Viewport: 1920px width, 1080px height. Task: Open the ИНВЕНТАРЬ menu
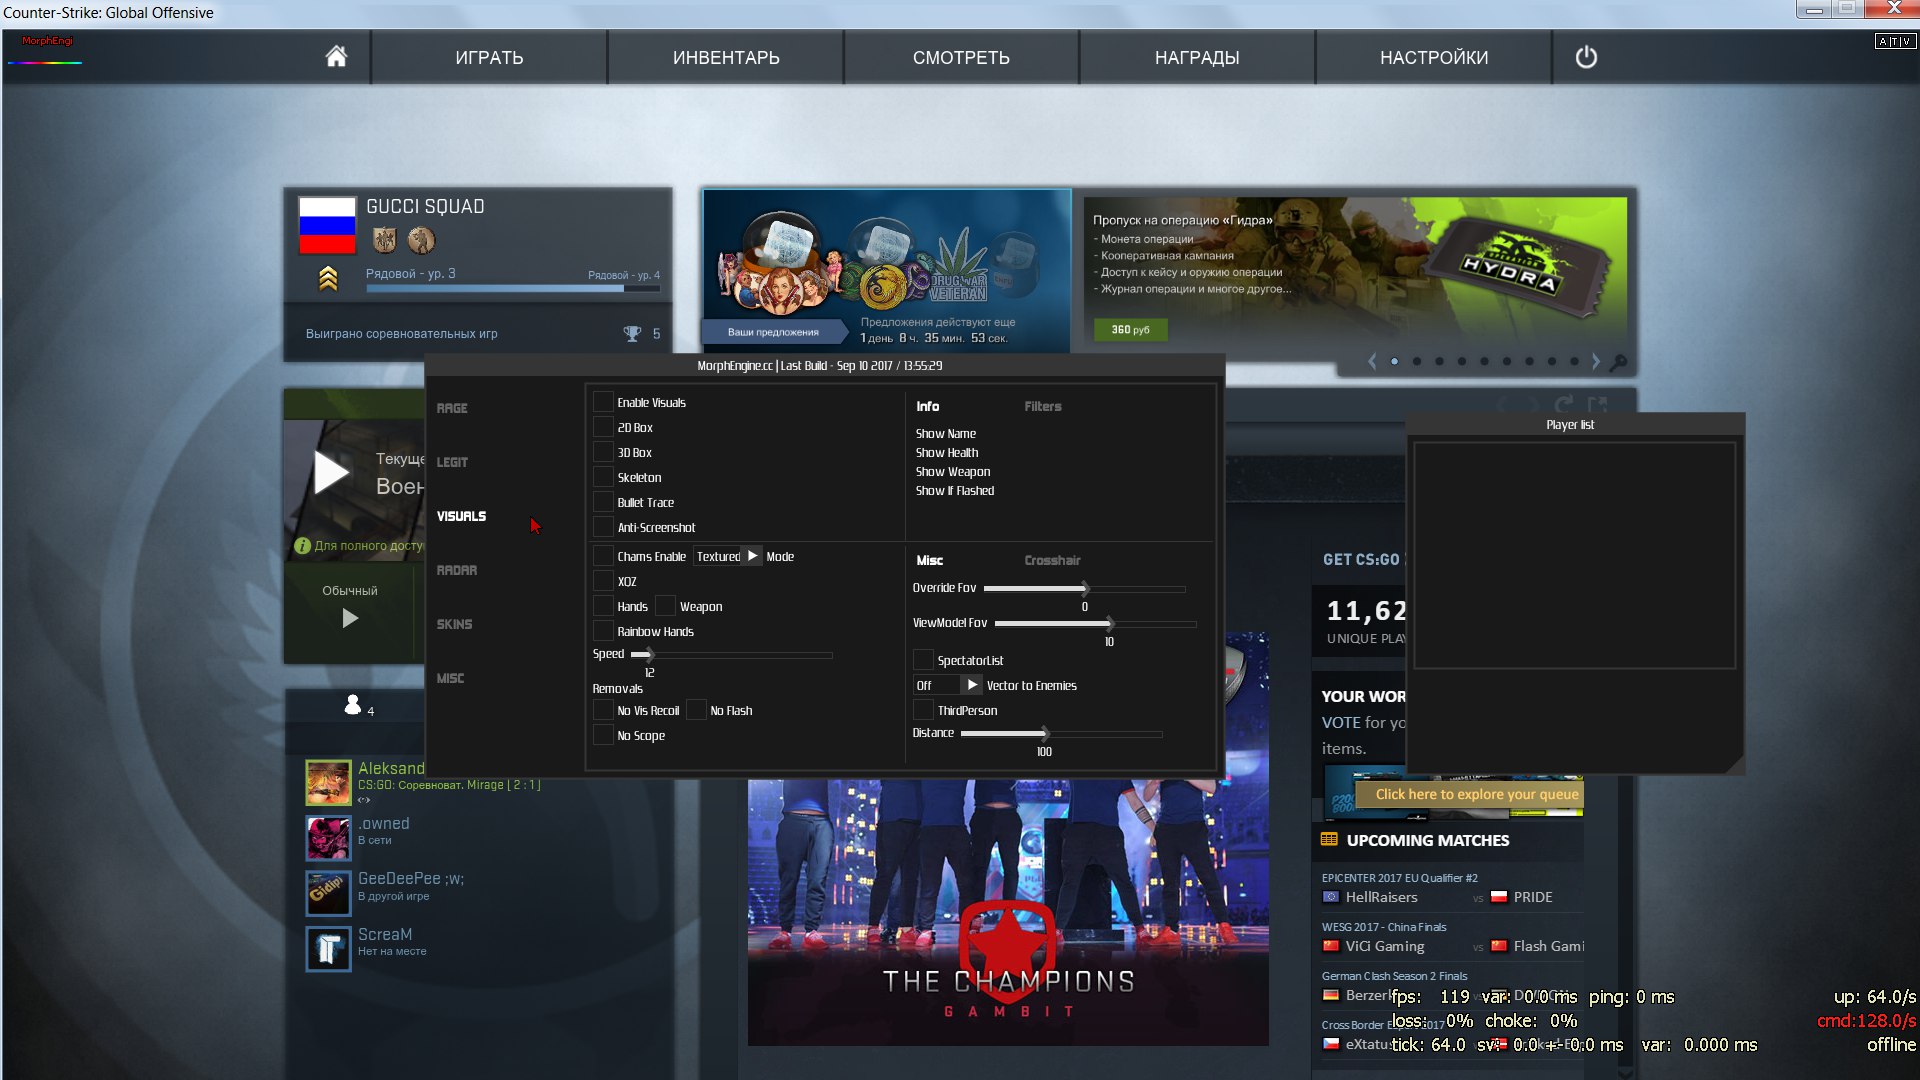[x=726, y=57]
